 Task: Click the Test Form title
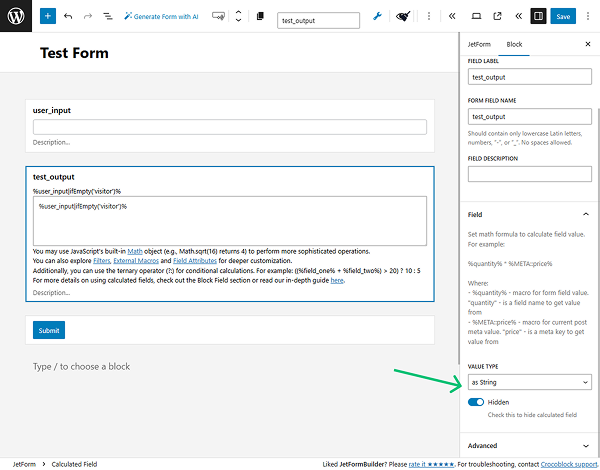pos(74,53)
